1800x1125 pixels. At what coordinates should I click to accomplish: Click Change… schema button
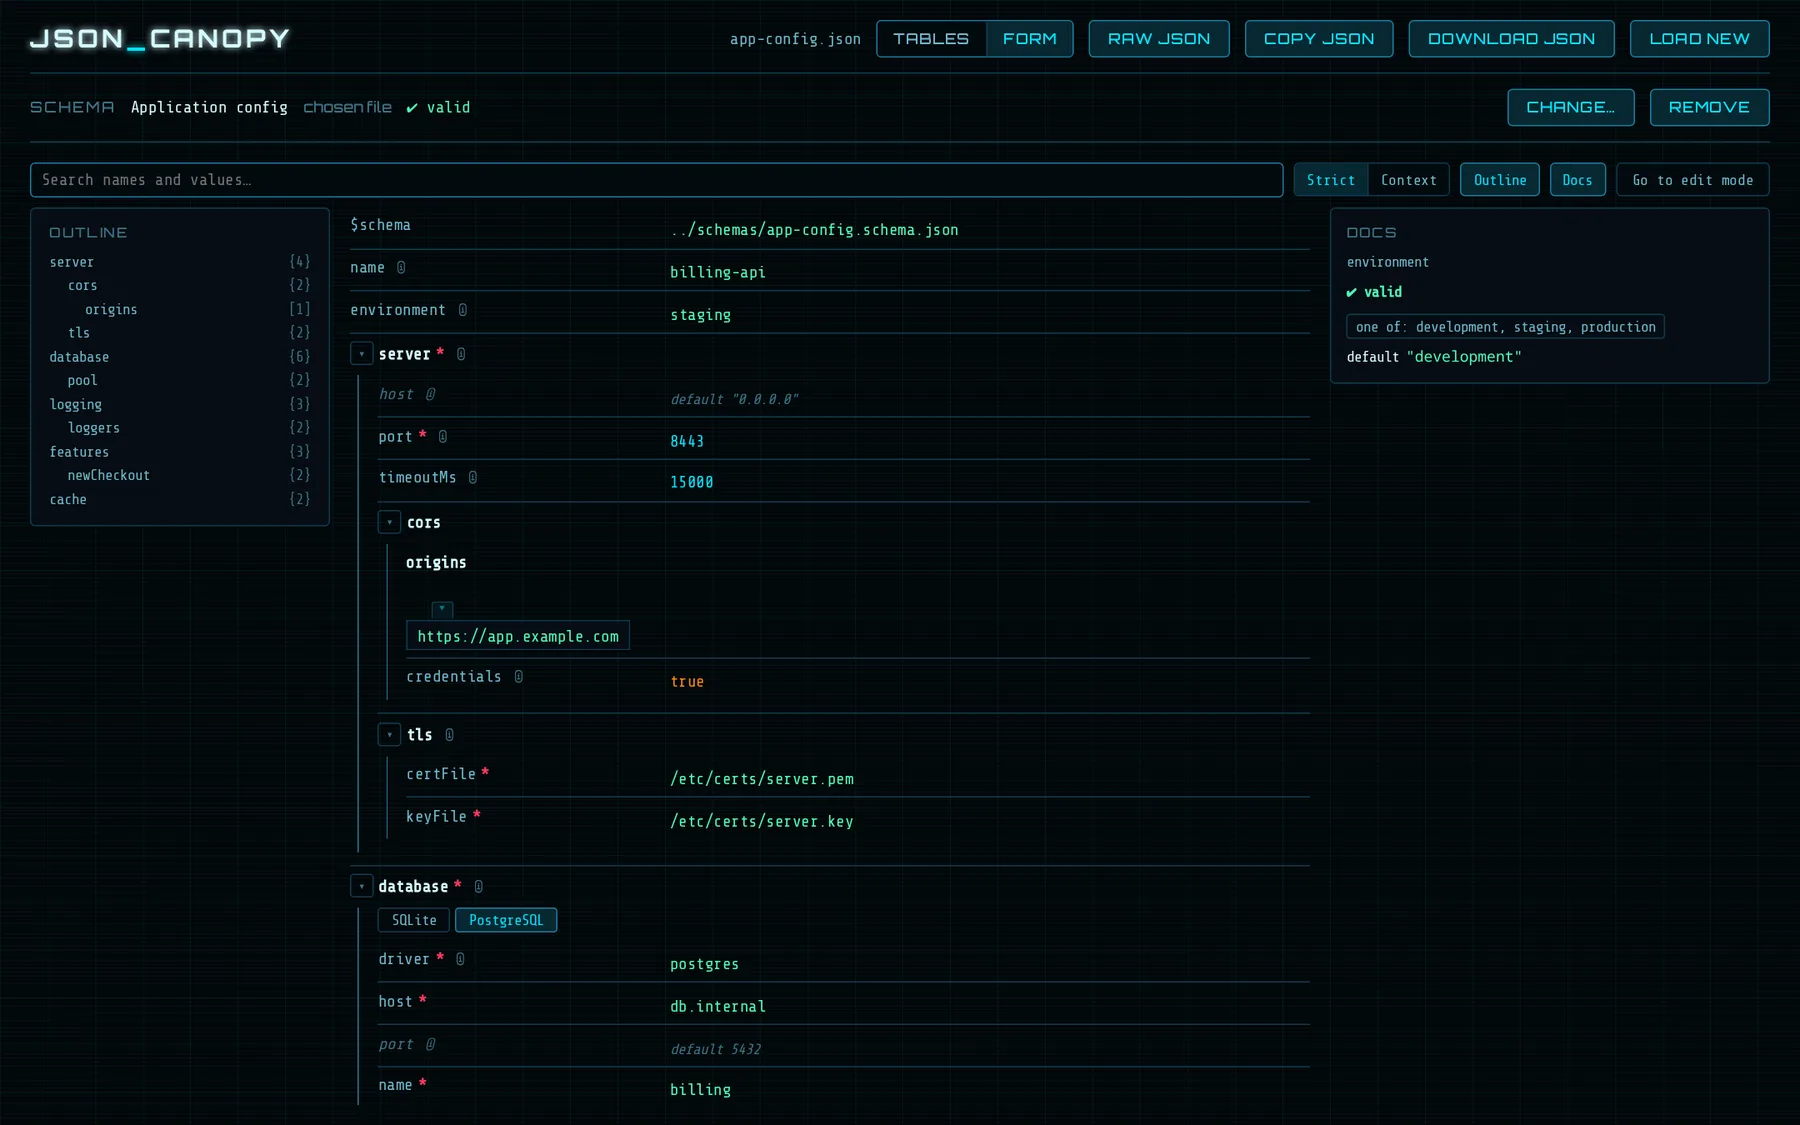pos(1571,108)
